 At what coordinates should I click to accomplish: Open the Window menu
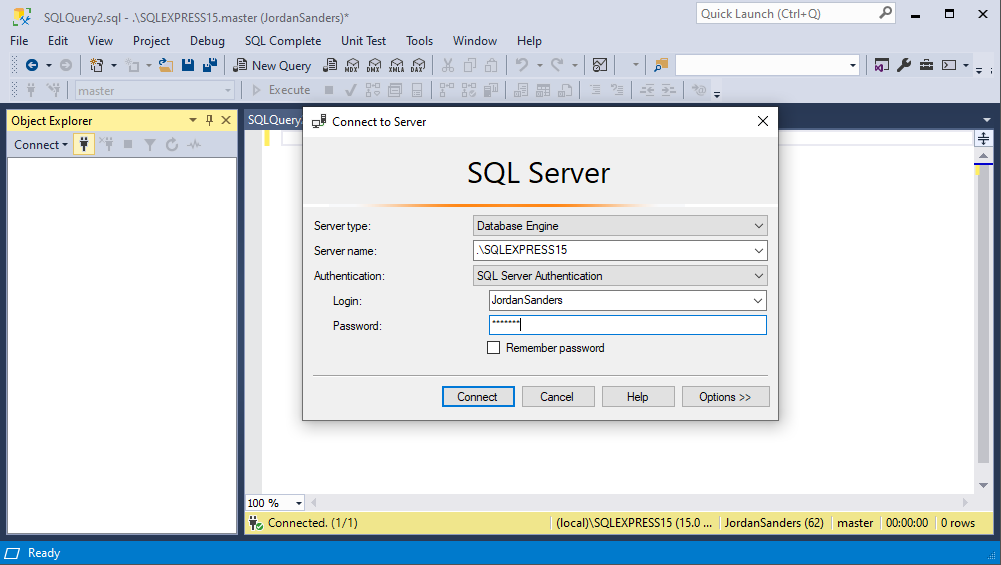(475, 41)
